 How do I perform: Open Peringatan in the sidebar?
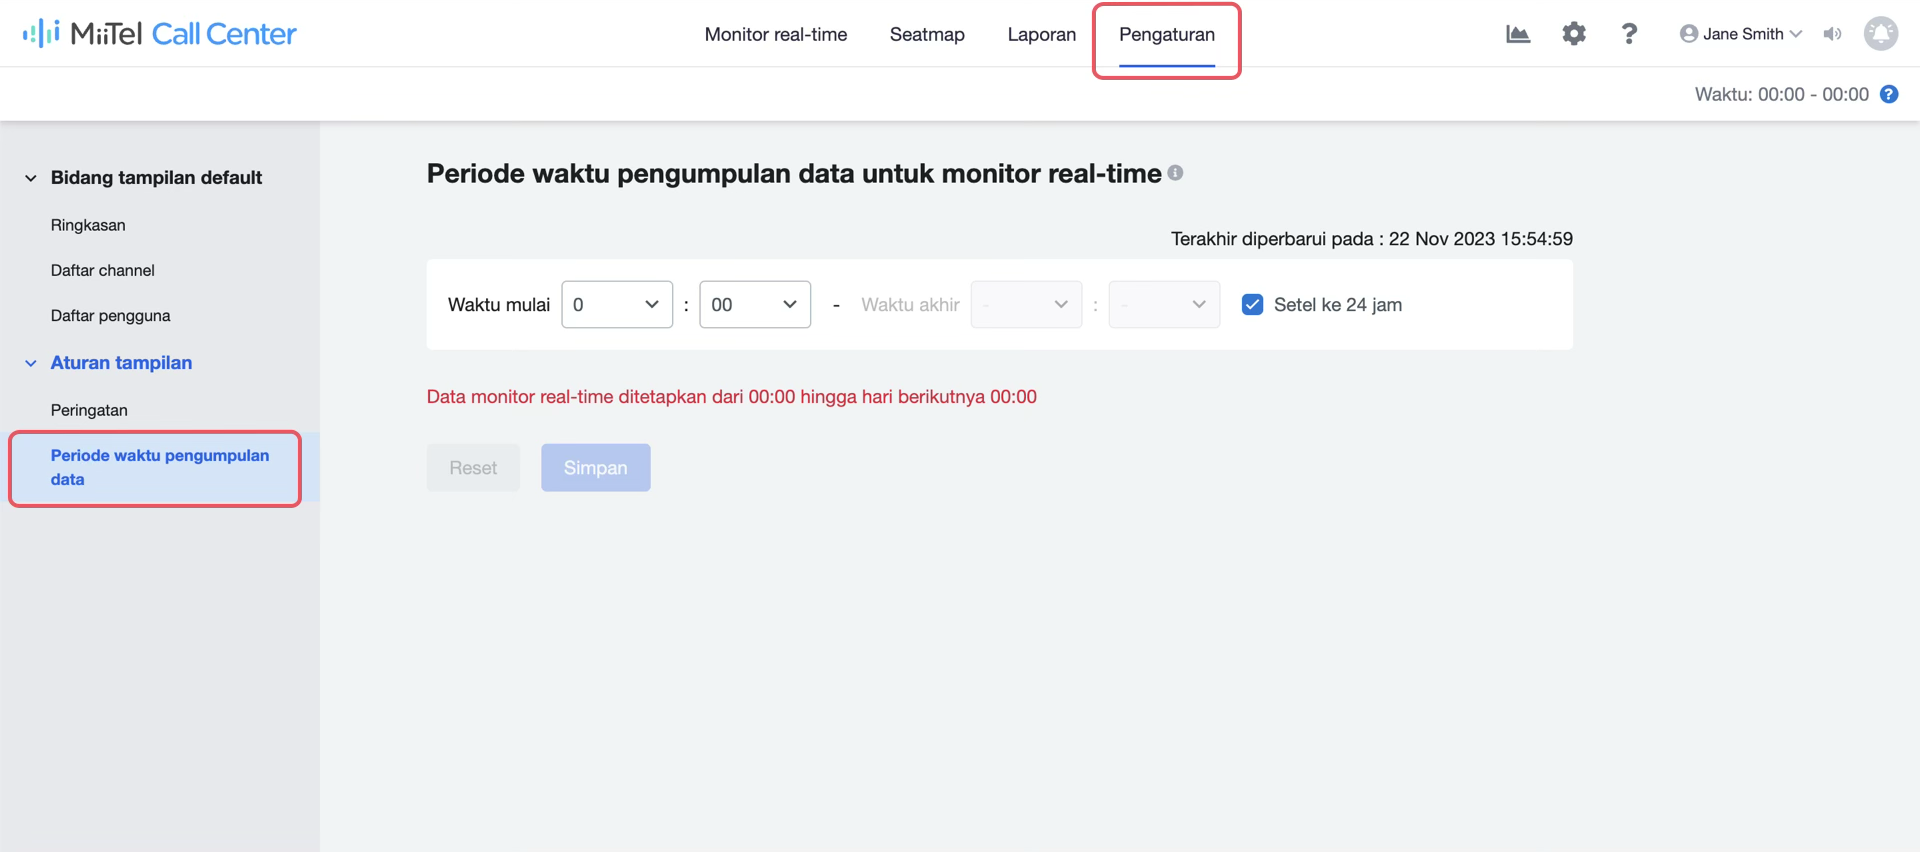pos(89,410)
